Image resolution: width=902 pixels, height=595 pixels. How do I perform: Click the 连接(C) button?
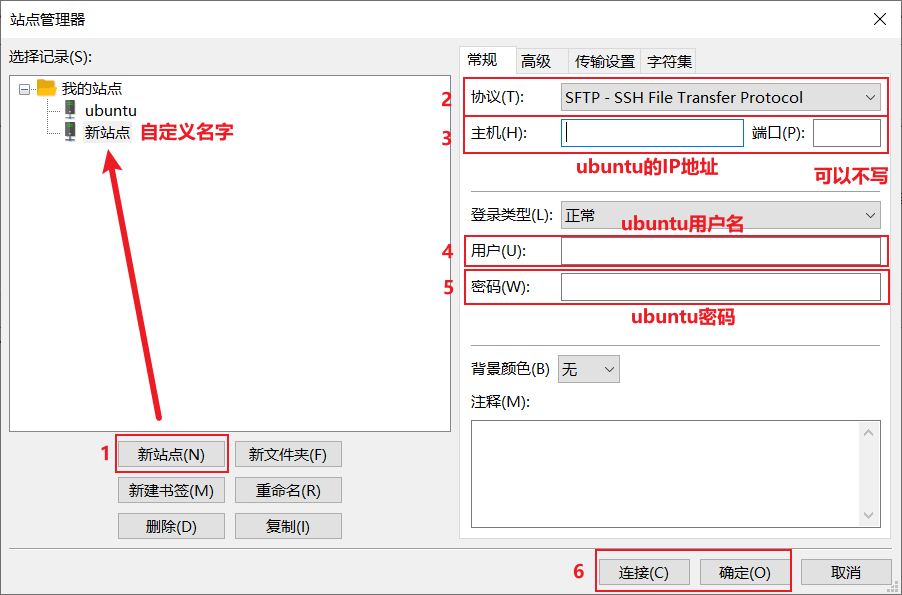point(644,573)
